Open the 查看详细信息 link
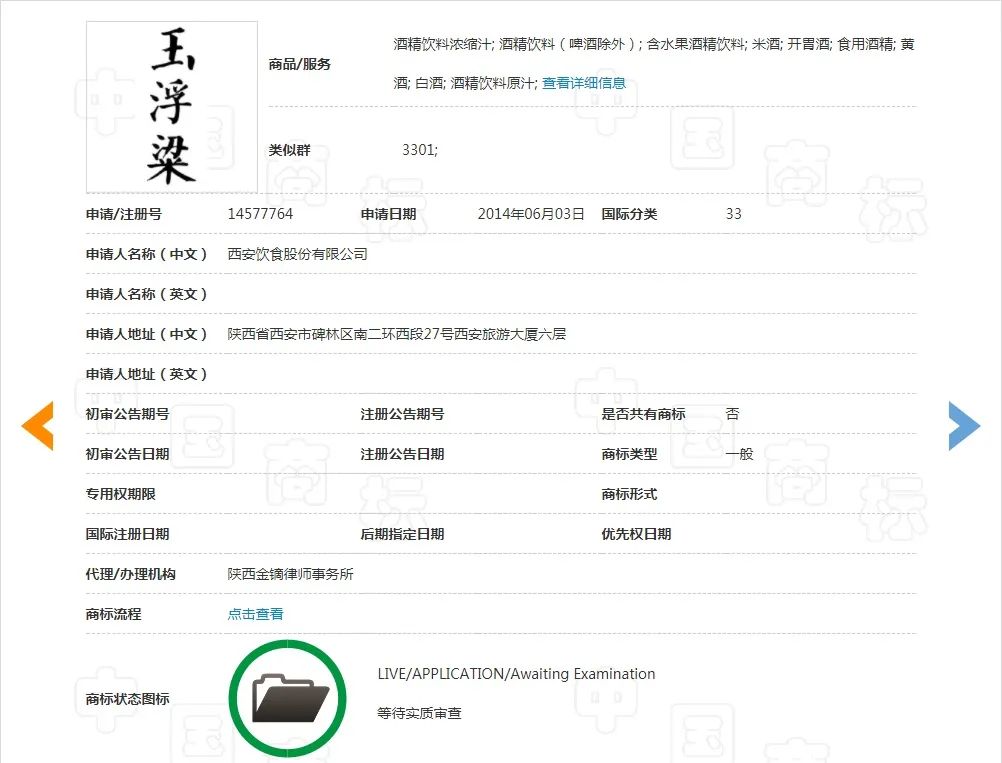1002x763 pixels. click(584, 83)
